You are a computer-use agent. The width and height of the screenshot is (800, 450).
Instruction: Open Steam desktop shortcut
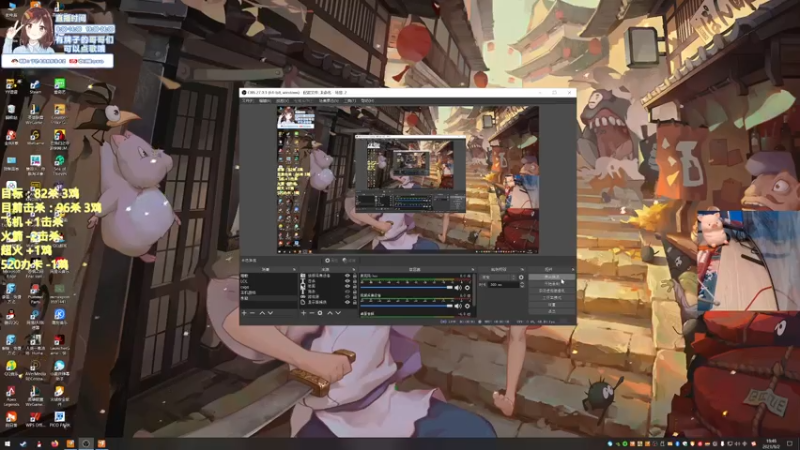35,87
